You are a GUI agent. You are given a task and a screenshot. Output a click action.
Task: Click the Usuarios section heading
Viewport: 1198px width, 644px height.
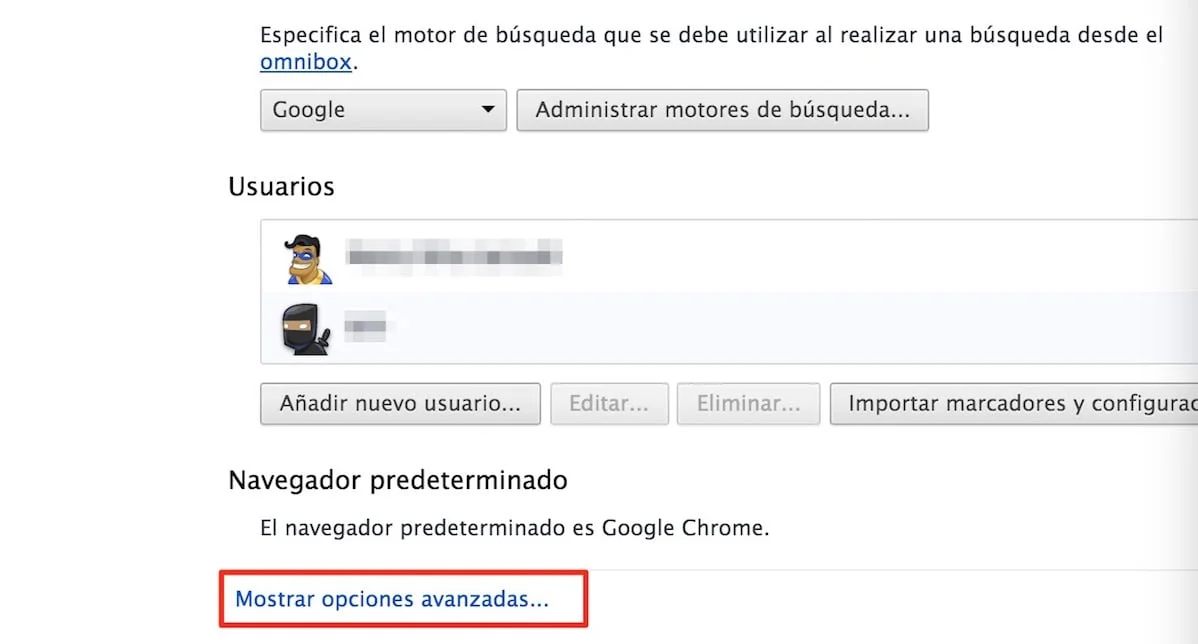point(281,186)
